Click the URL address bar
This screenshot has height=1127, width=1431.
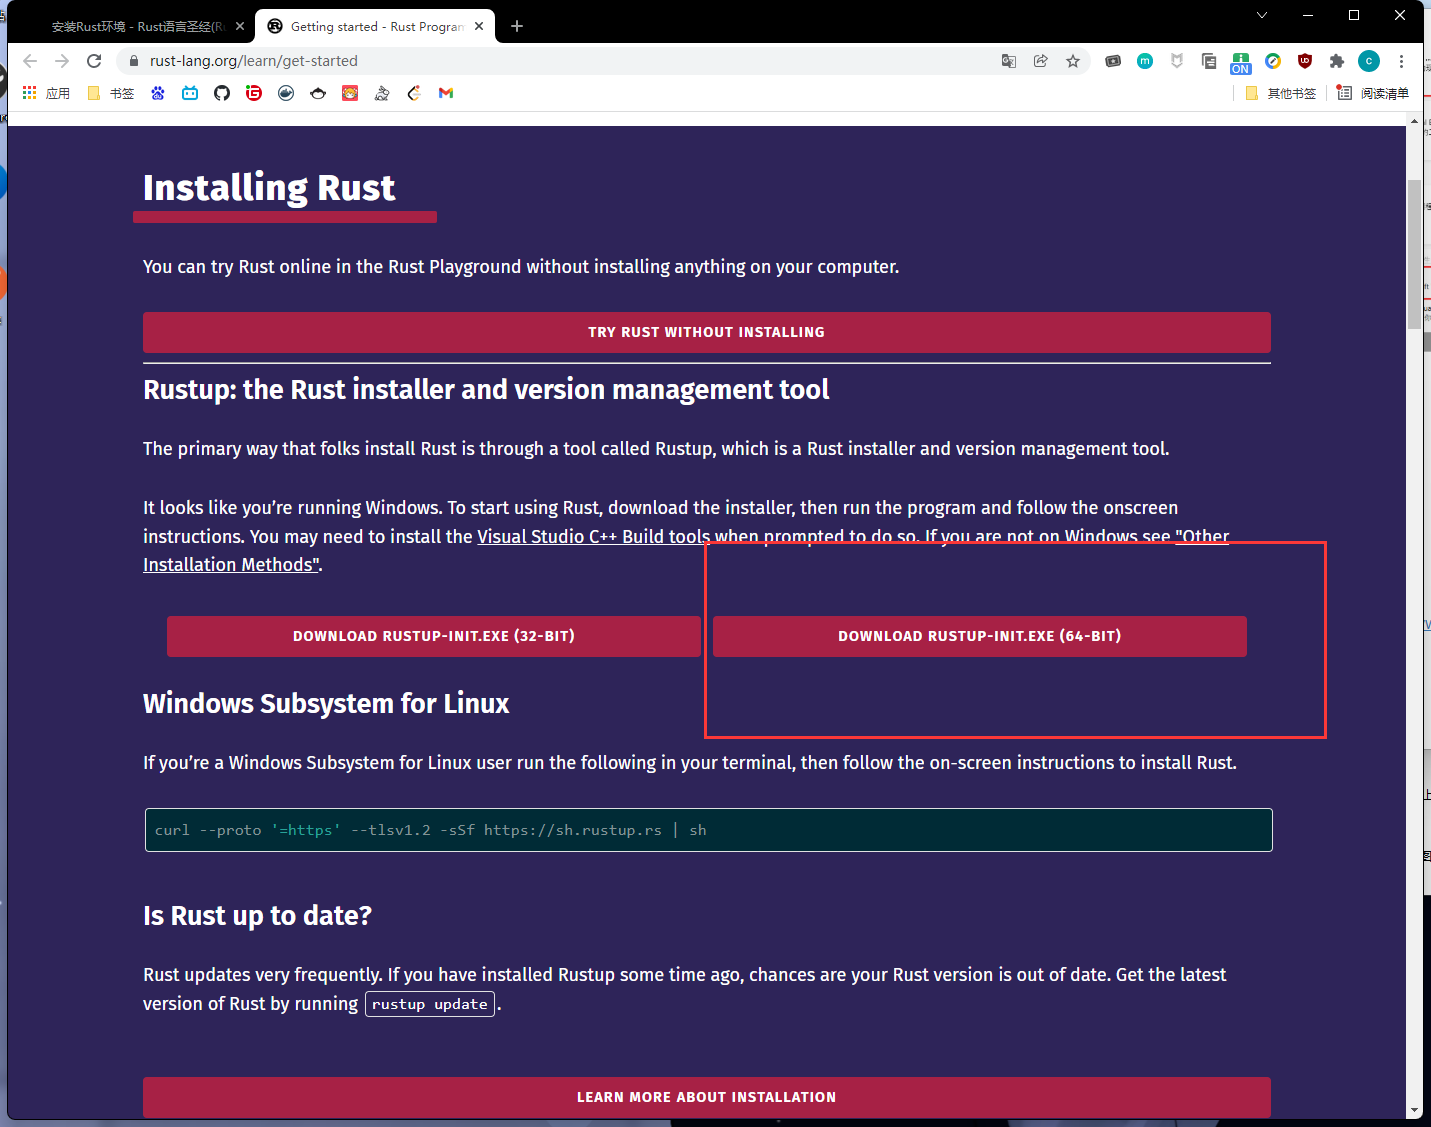point(560,61)
